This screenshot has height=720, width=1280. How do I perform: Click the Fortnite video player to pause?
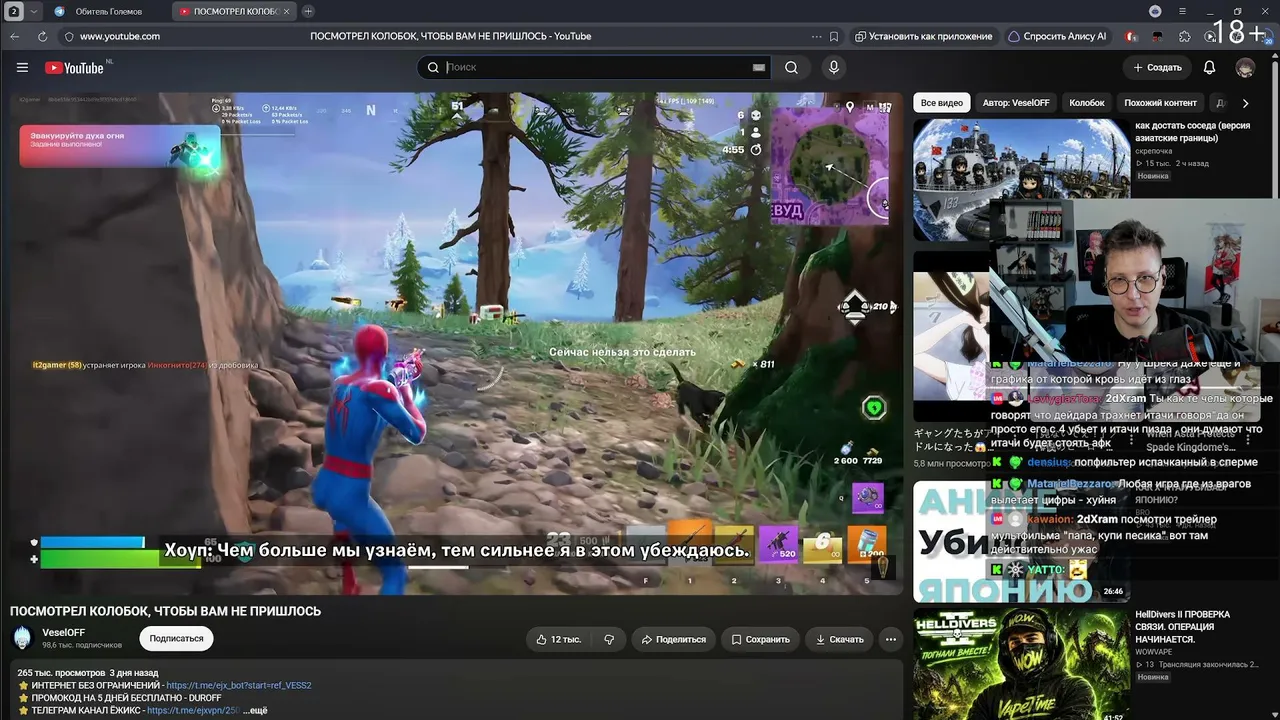(458, 343)
